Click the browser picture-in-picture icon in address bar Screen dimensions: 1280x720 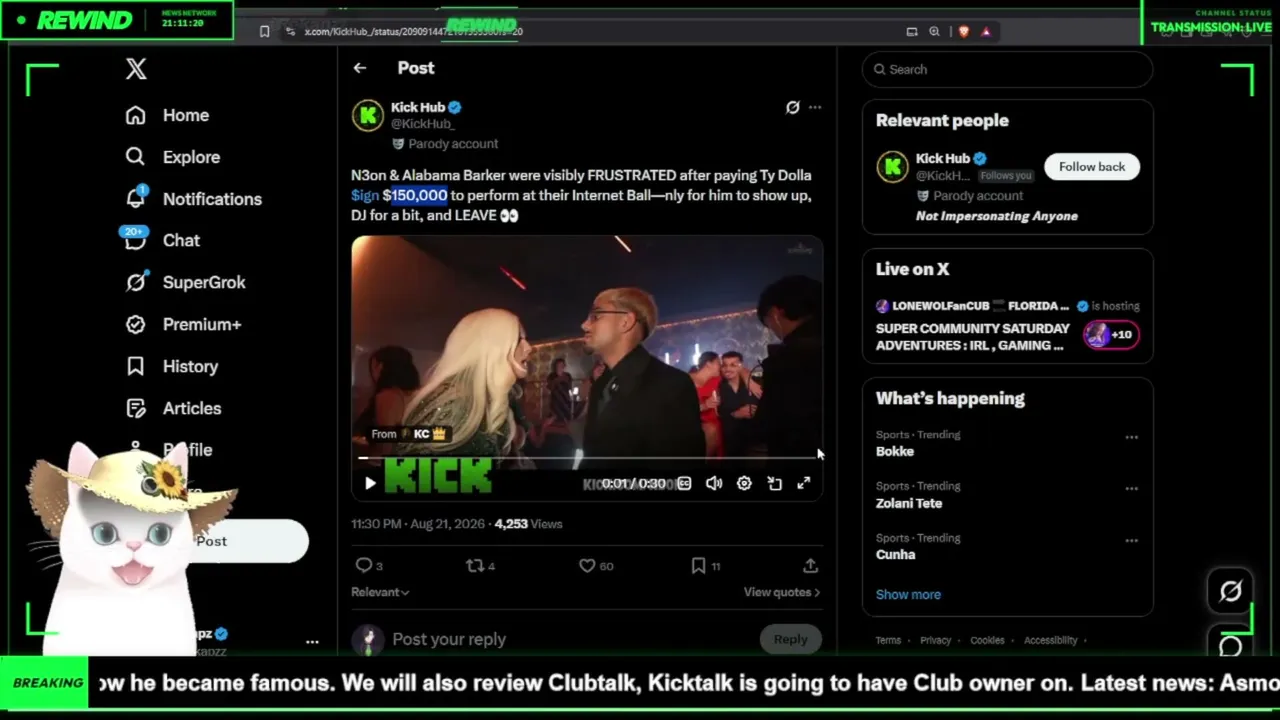912,31
